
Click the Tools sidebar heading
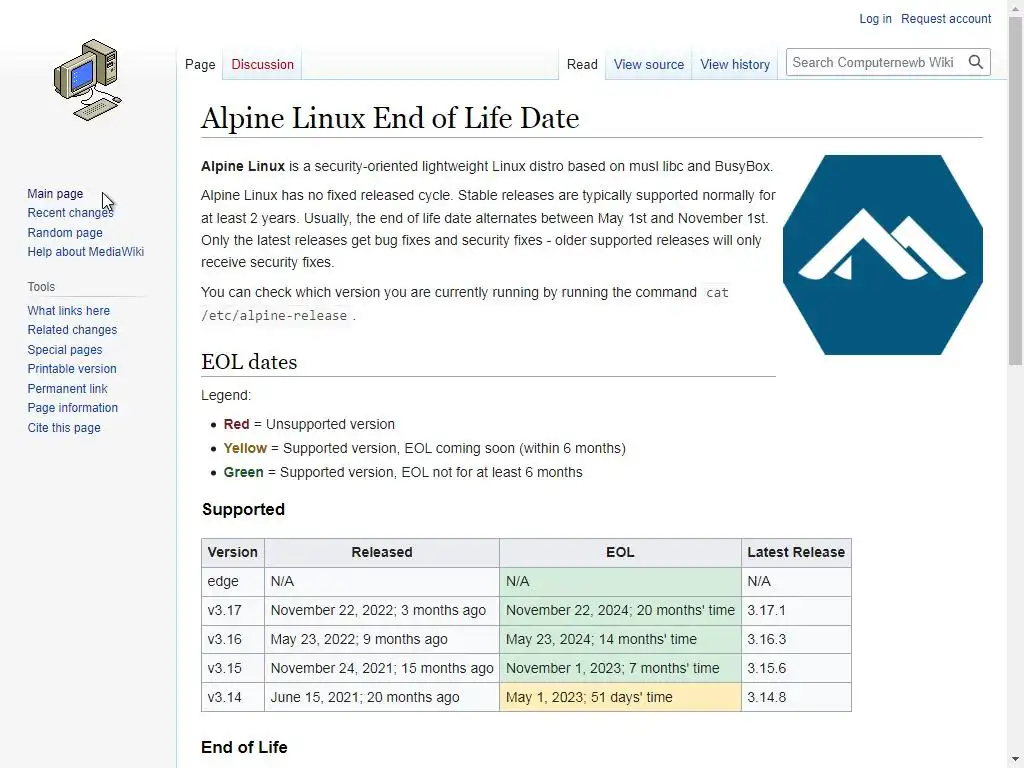(41, 287)
